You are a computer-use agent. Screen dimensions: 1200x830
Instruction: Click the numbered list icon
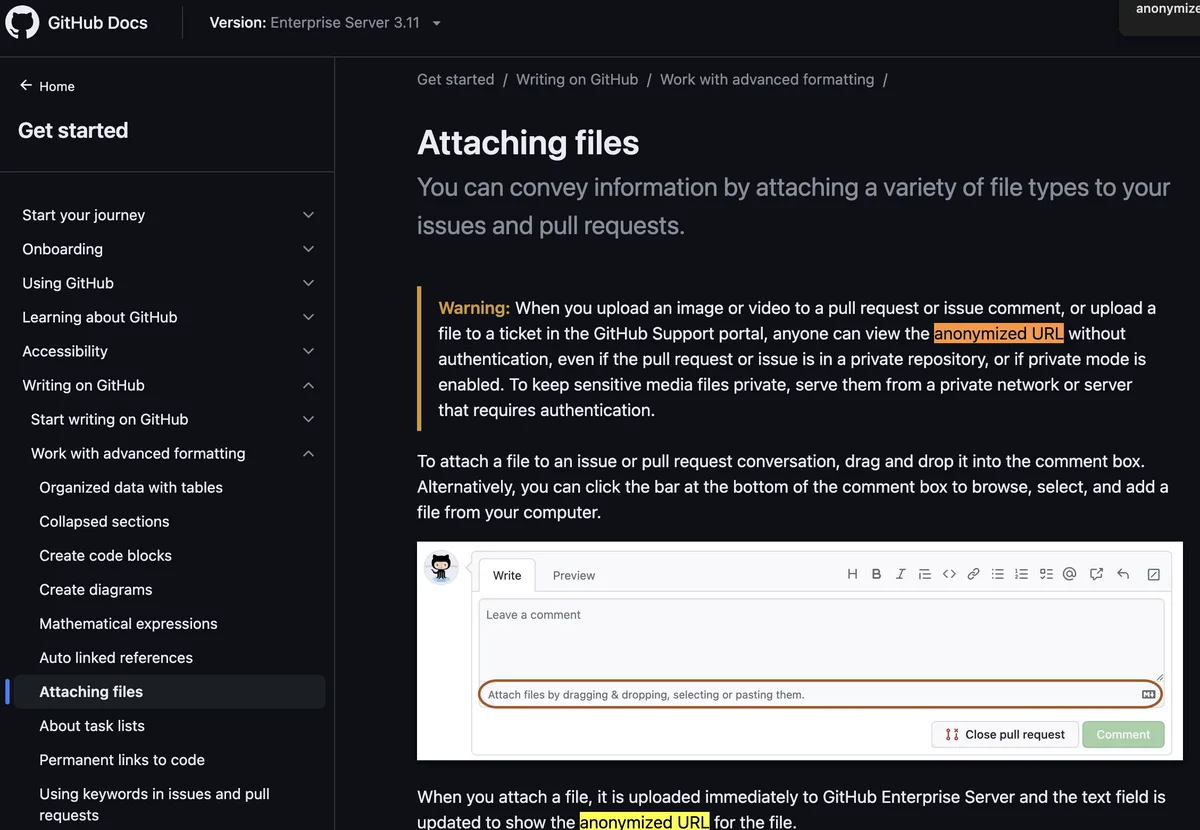pyautogui.click(x=1021, y=574)
